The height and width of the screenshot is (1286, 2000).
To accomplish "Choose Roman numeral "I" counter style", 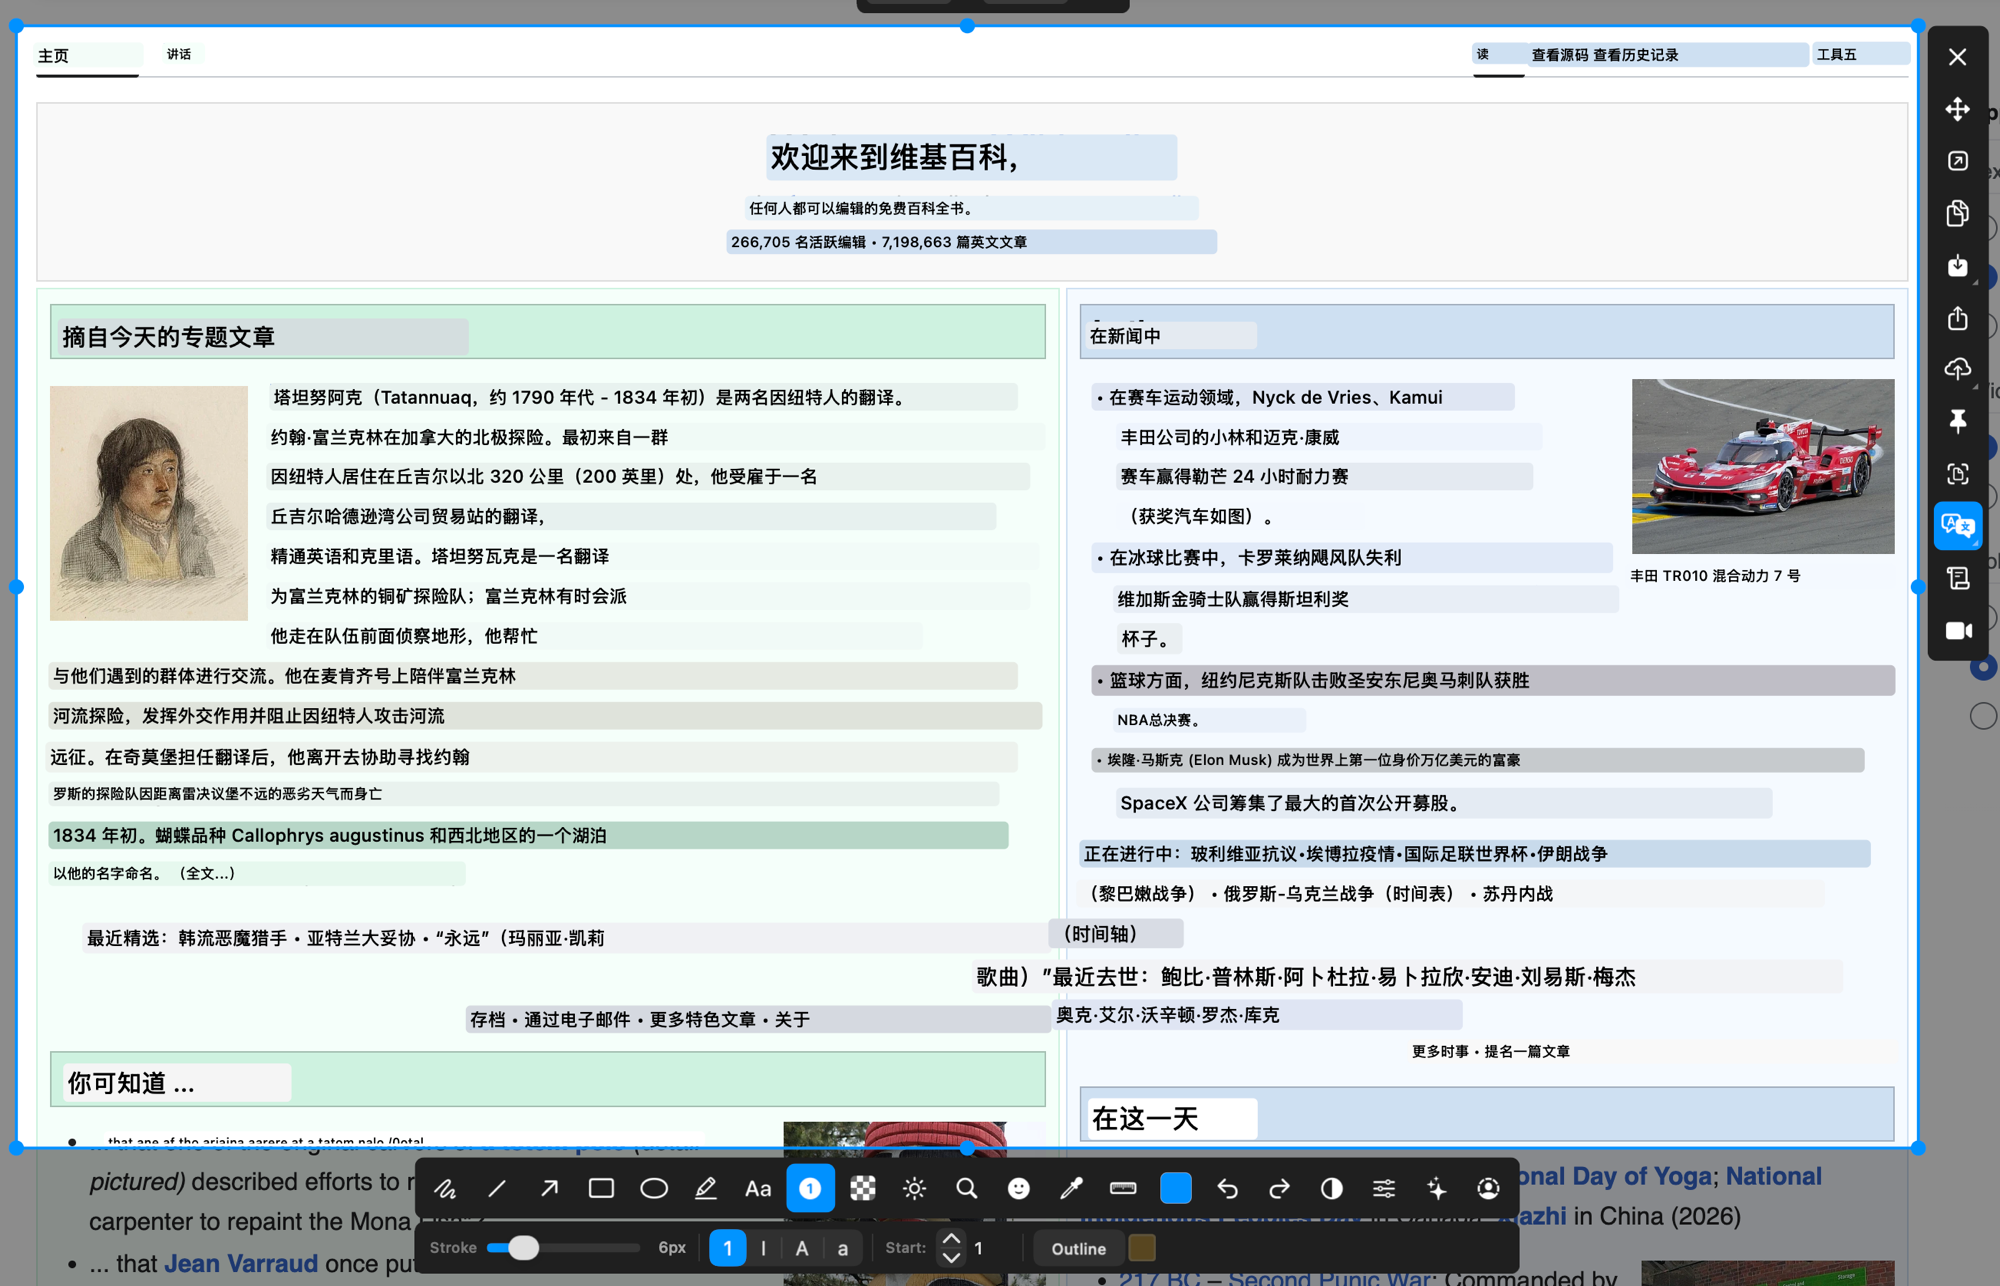I will click(764, 1248).
